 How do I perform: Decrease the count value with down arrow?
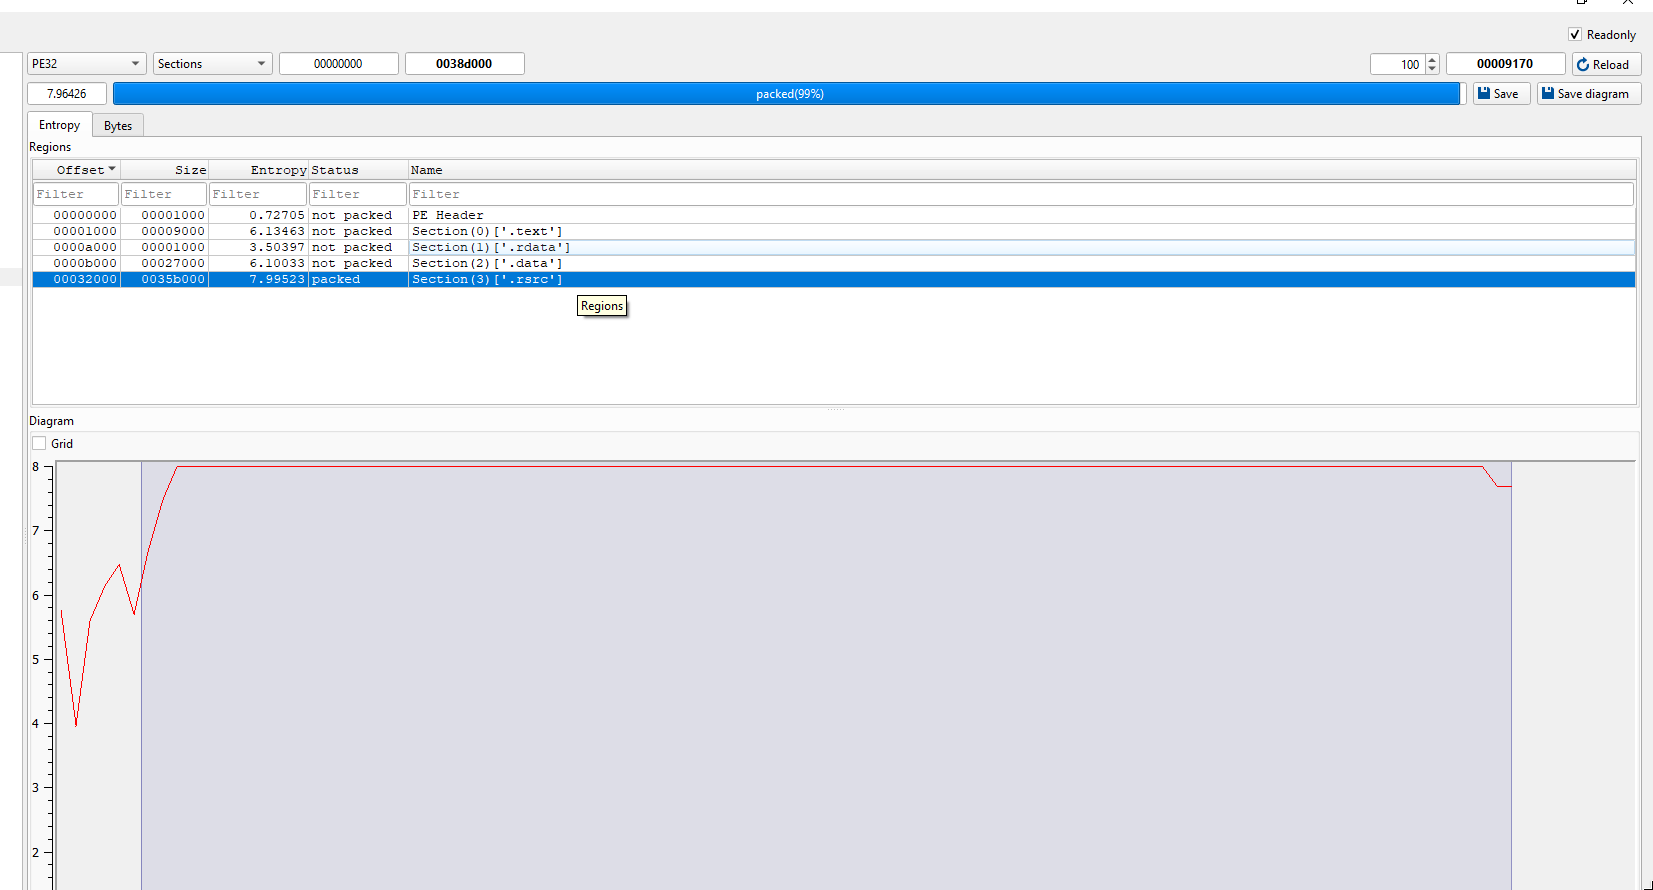click(1432, 69)
